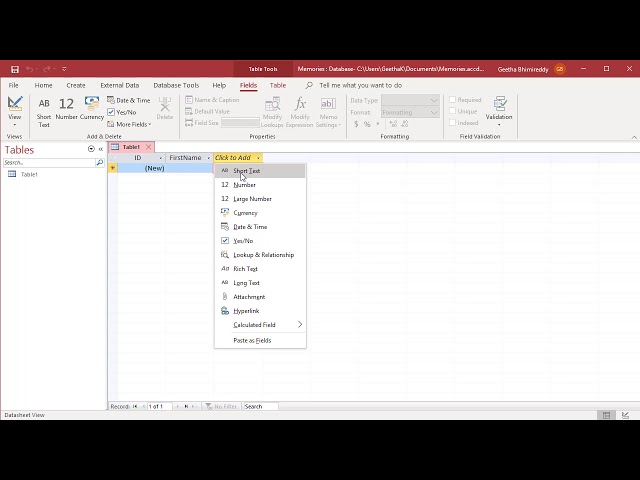Click the Decrease Decimals icon

pyautogui.click(x=405, y=124)
